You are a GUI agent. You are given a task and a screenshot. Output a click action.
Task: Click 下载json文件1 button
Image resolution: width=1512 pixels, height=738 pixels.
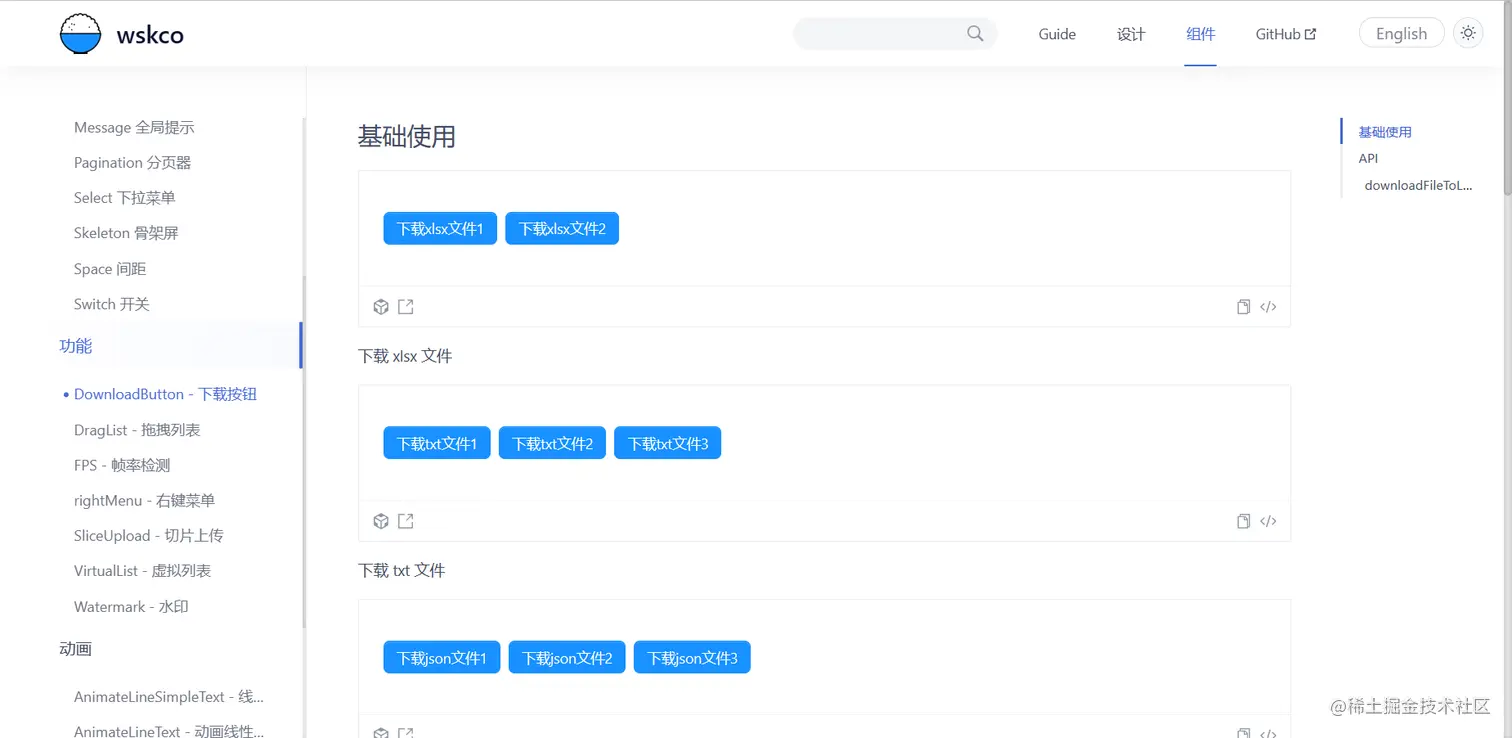pyautogui.click(x=442, y=658)
